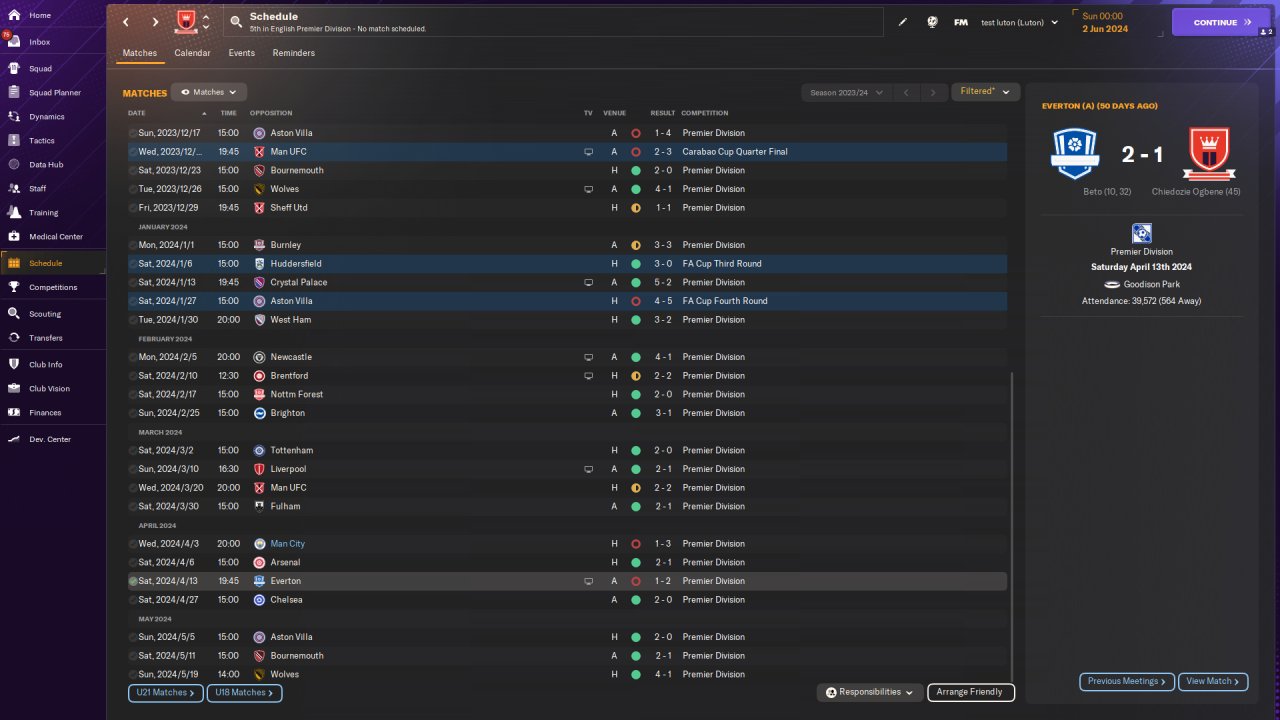The width and height of the screenshot is (1280, 720).
Task: Switch to the Calendar tab
Action: pyautogui.click(x=192, y=53)
